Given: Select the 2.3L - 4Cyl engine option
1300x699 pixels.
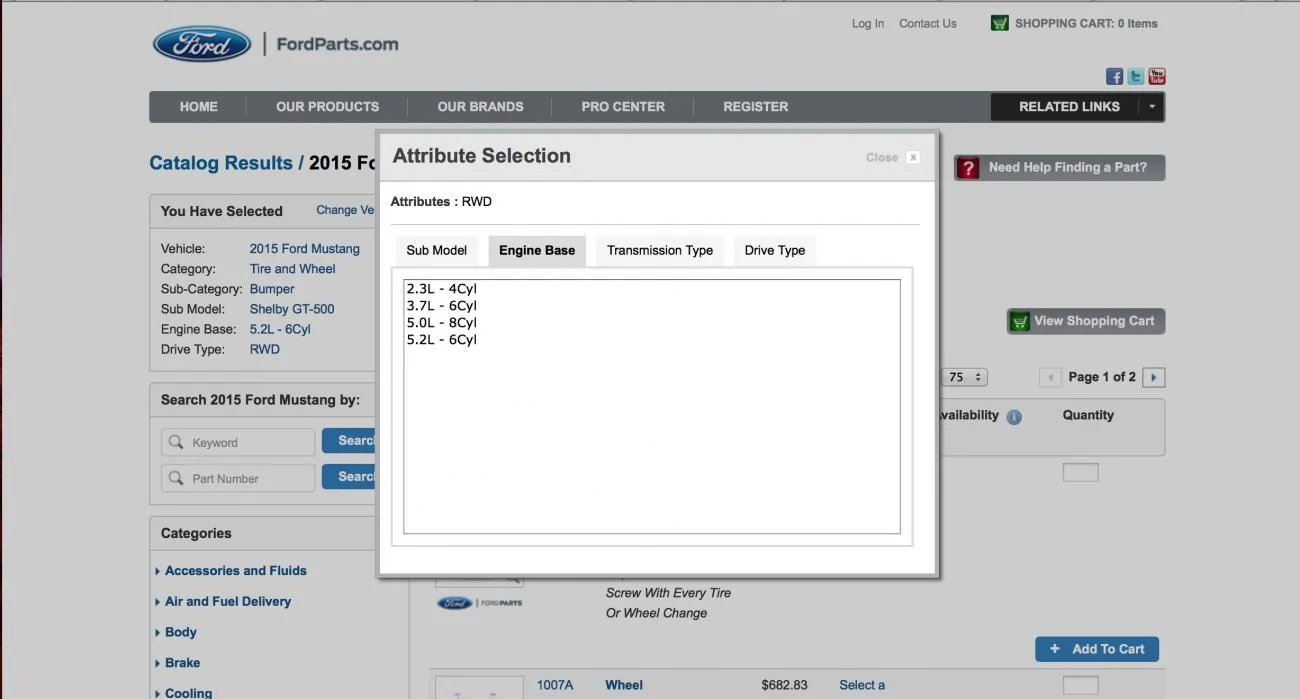Looking at the screenshot, I should click(x=442, y=289).
